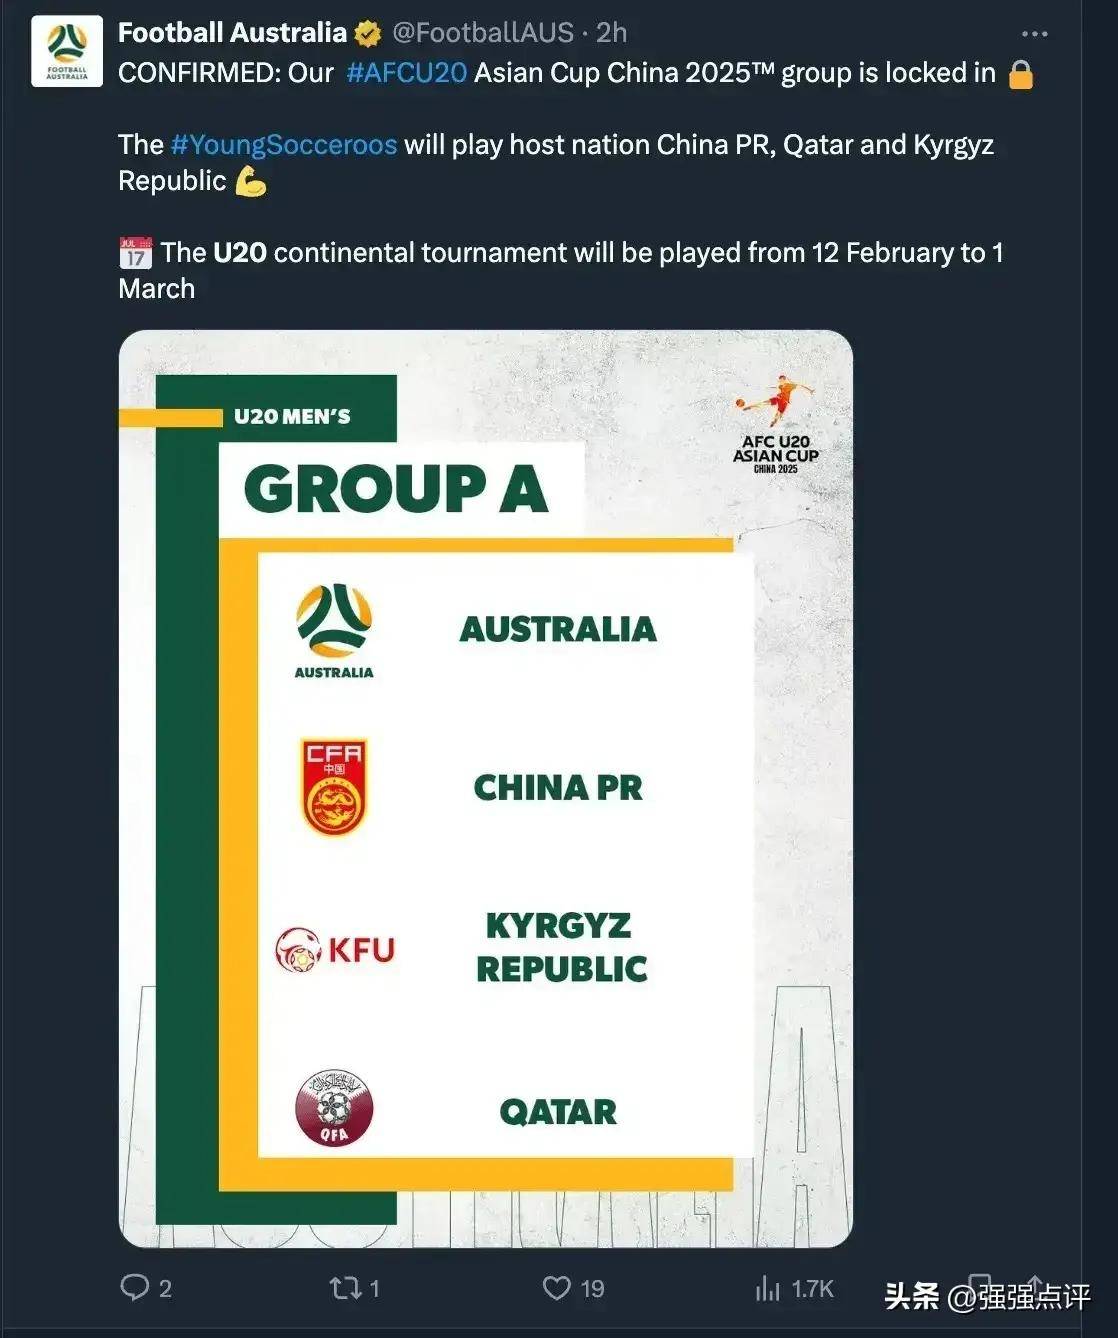Click the 1.7K views count

(812, 1289)
